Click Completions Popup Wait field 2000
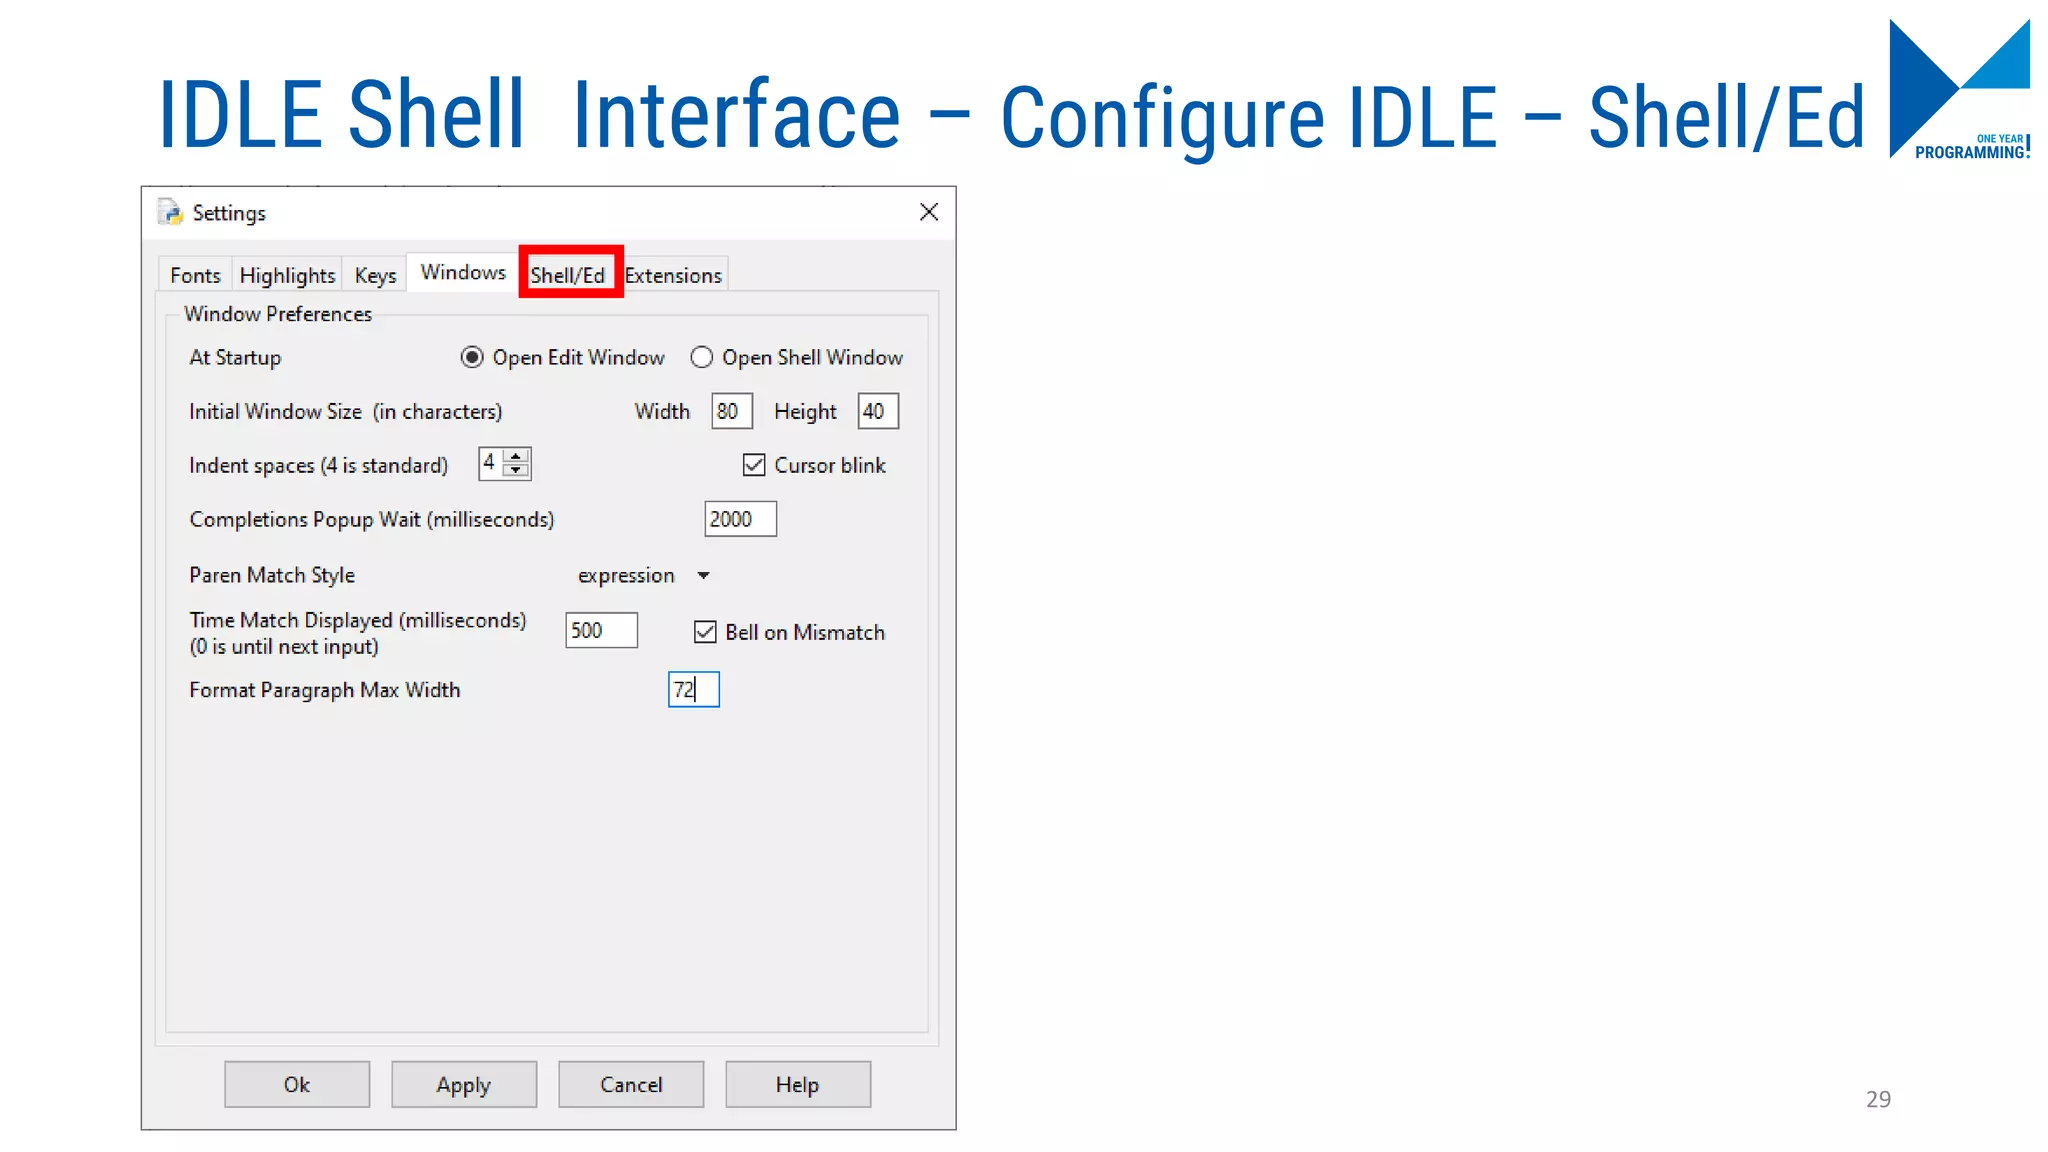The height and width of the screenshot is (1152, 2048). click(740, 519)
